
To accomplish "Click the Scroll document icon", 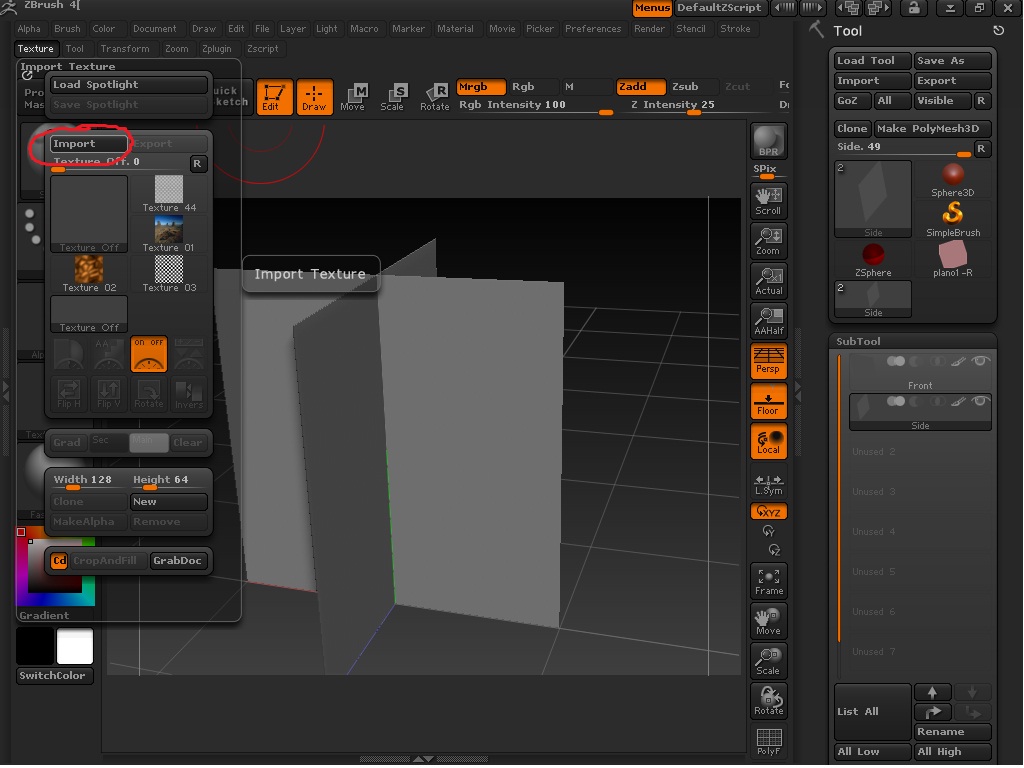I will (769, 201).
